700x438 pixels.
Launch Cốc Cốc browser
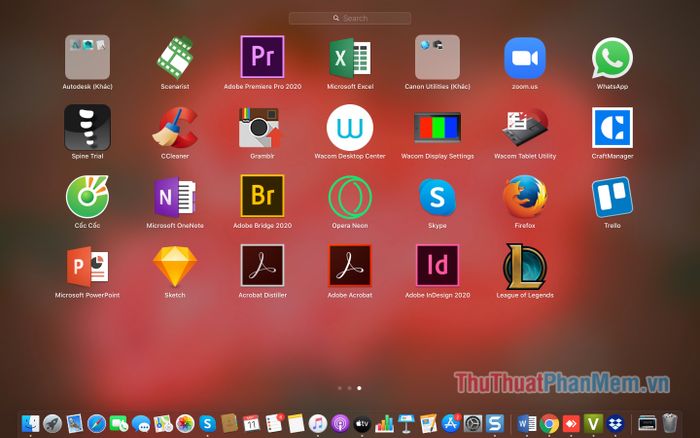[88, 196]
